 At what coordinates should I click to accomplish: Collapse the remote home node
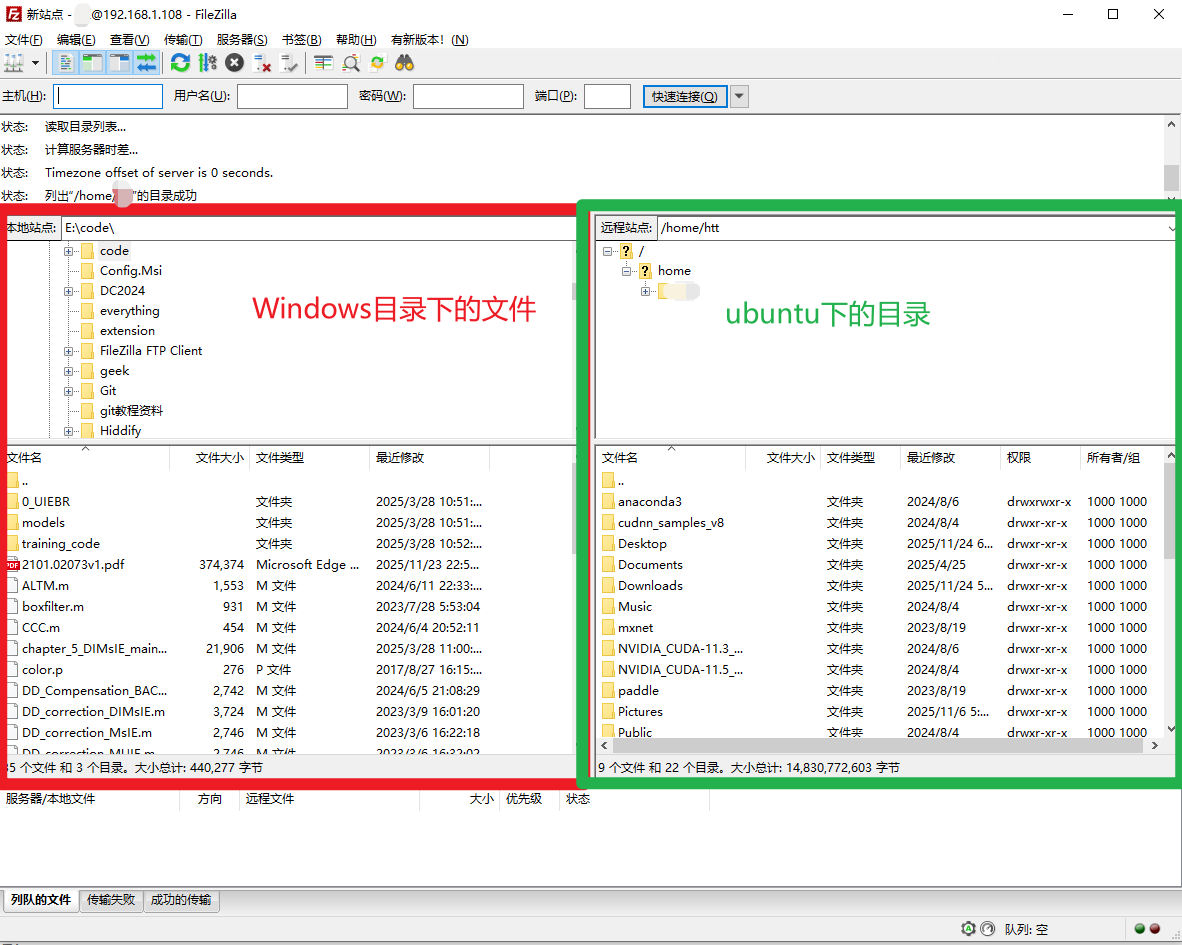pyautogui.click(x=626, y=271)
